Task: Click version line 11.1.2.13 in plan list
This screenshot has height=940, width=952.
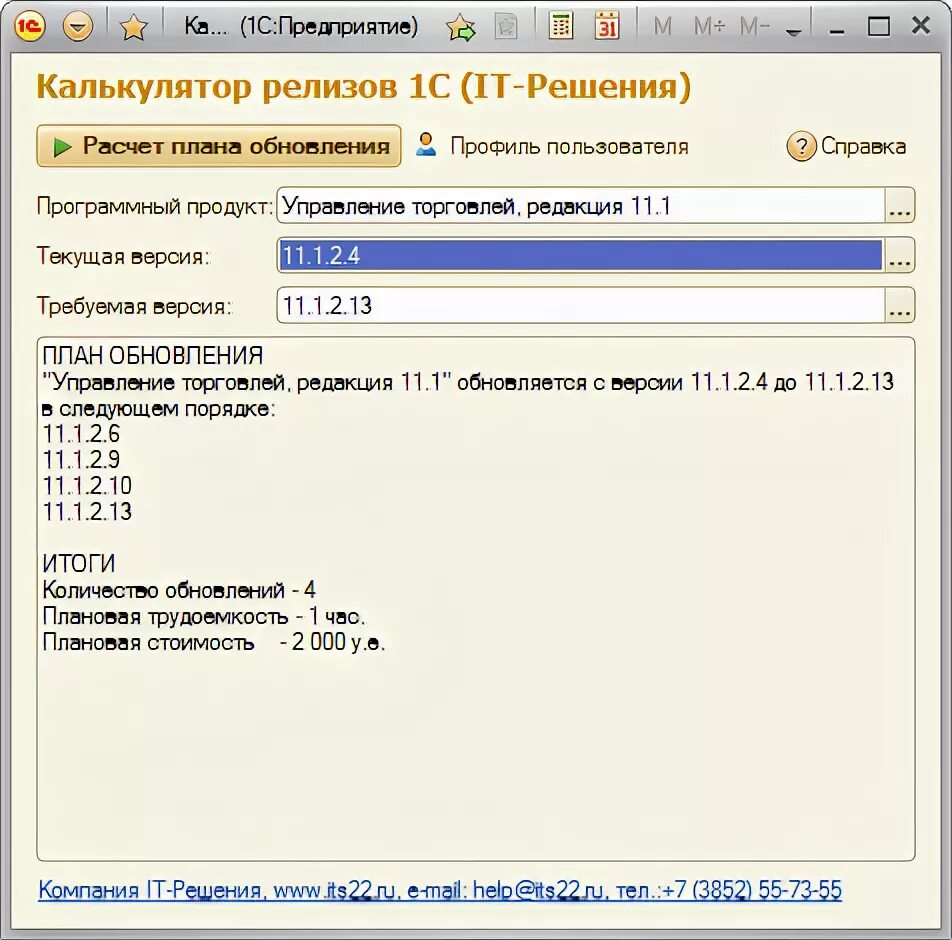Action: [87, 512]
